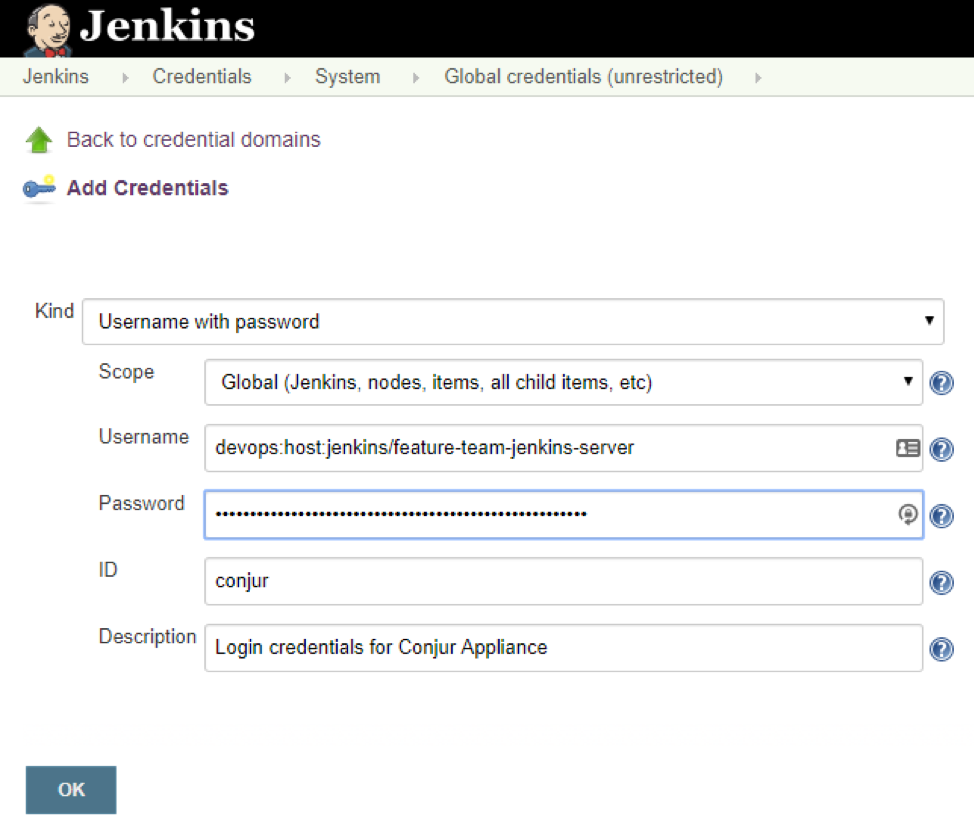Focus the Password input field
Screen dimensions: 974x824
coord(563,514)
